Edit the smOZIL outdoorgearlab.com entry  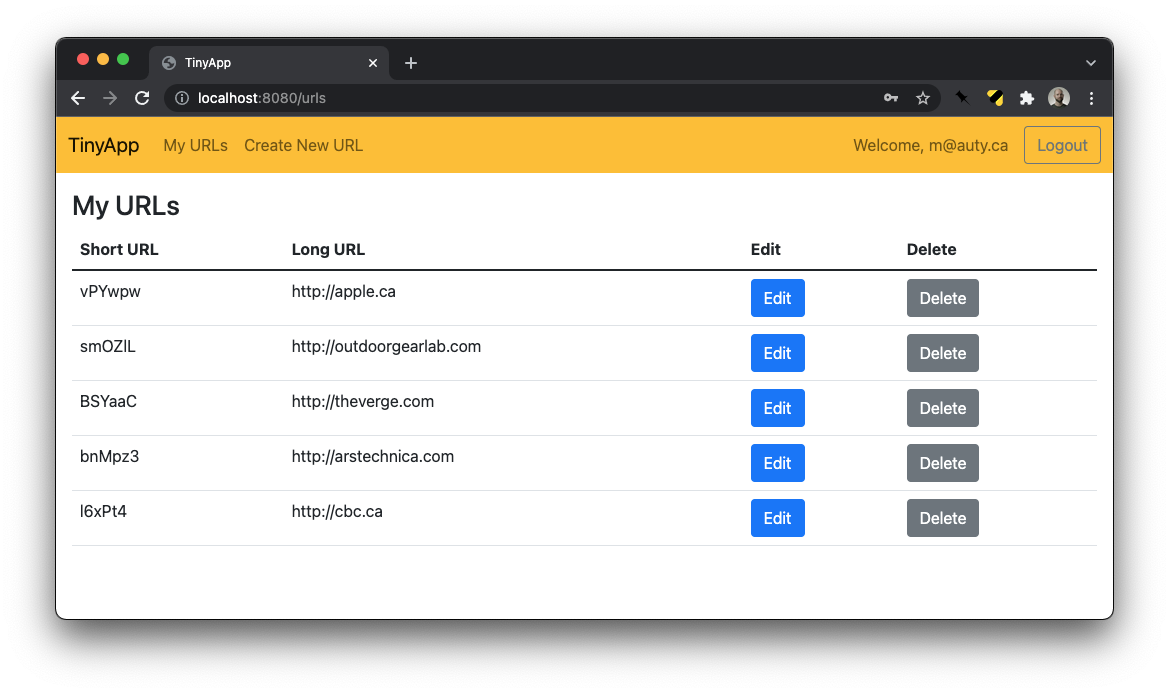coord(778,353)
